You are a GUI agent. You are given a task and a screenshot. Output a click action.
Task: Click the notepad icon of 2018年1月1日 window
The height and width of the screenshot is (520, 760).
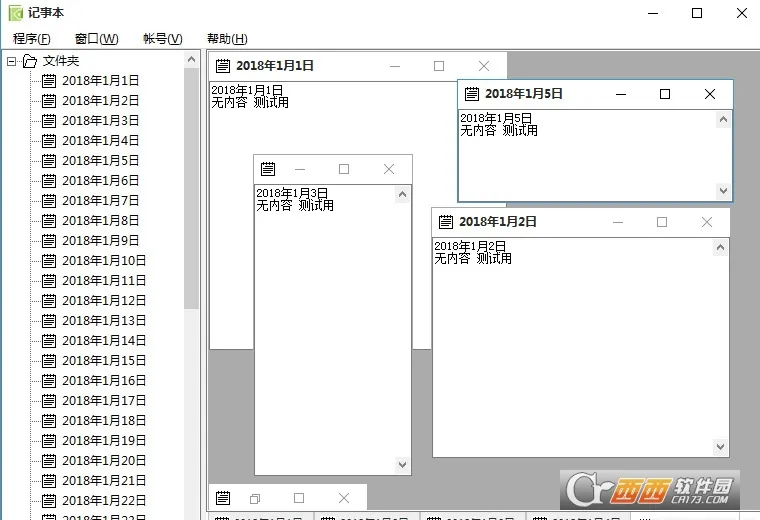pyautogui.click(x=223, y=66)
